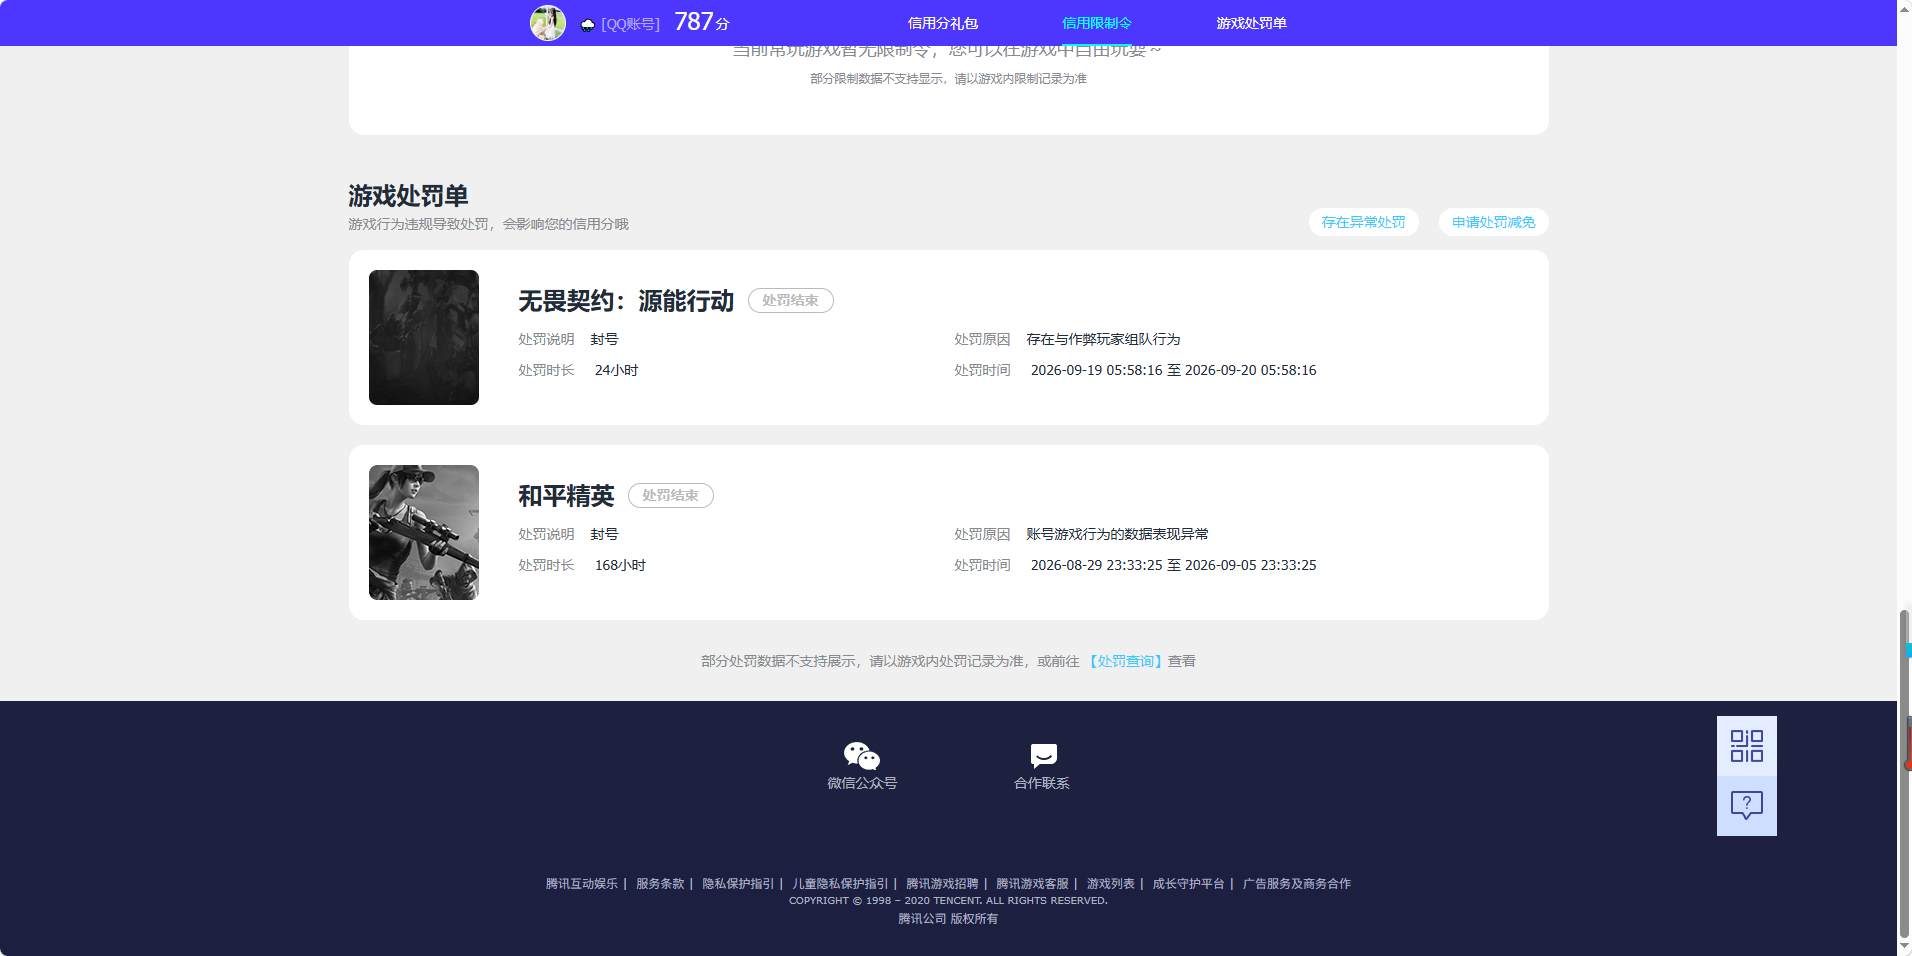The height and width of the screenshot is (956, 1912).
Task: Click the 168小时 penalty duration
Action: 620,565
